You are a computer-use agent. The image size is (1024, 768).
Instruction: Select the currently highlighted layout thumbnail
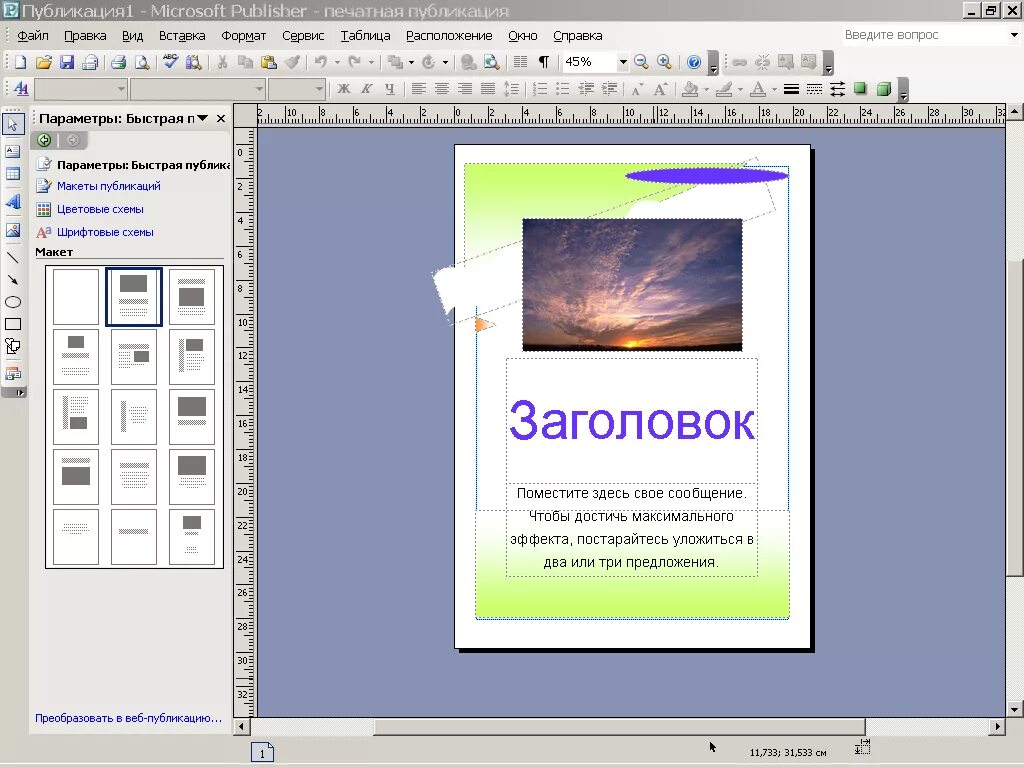(134, 296)
